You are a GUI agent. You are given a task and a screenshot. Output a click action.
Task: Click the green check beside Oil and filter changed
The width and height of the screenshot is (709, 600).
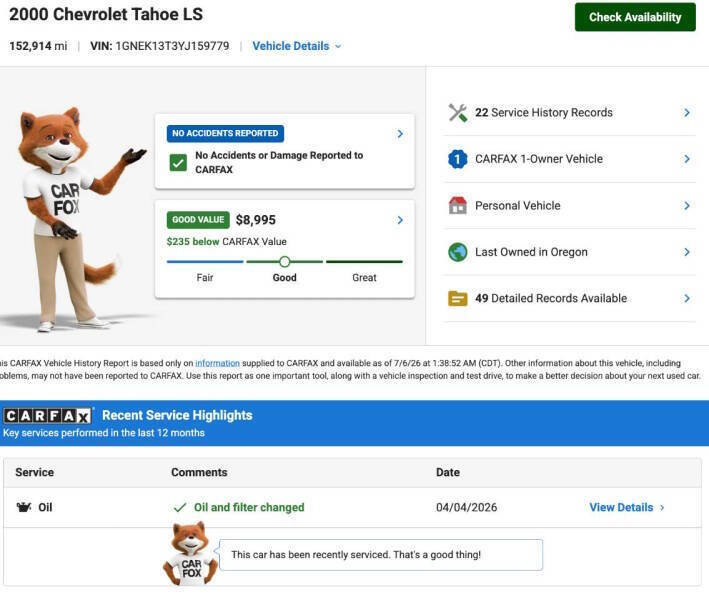(x=180, y=507)
